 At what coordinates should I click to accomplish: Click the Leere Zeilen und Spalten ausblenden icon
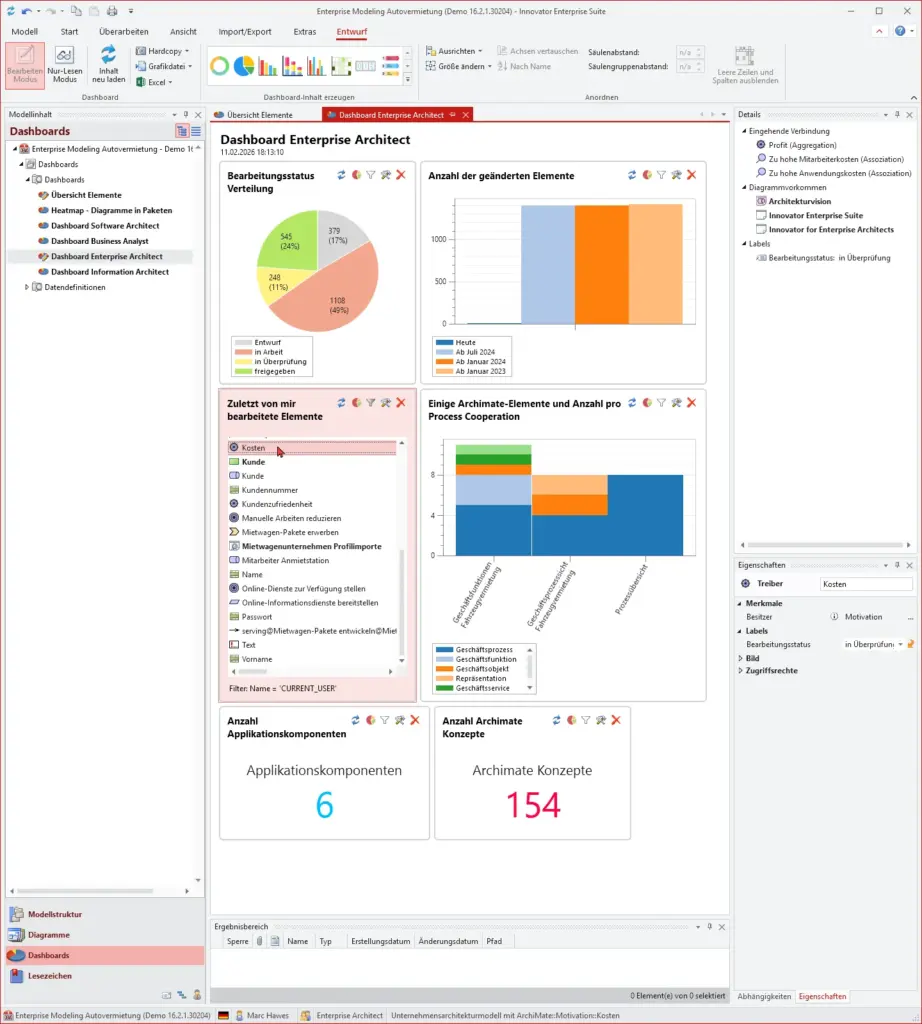(x=745, y=57)
